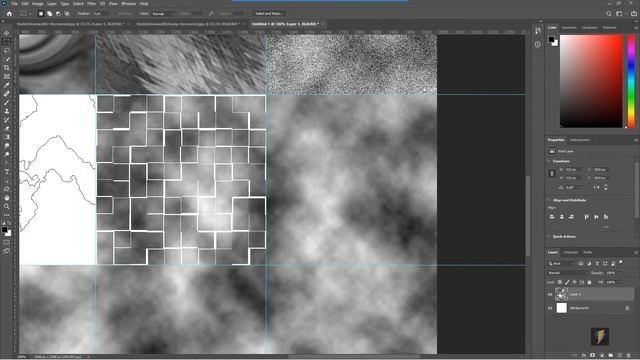Click foreground color swatch in toolbar

[x=4, y=230]
